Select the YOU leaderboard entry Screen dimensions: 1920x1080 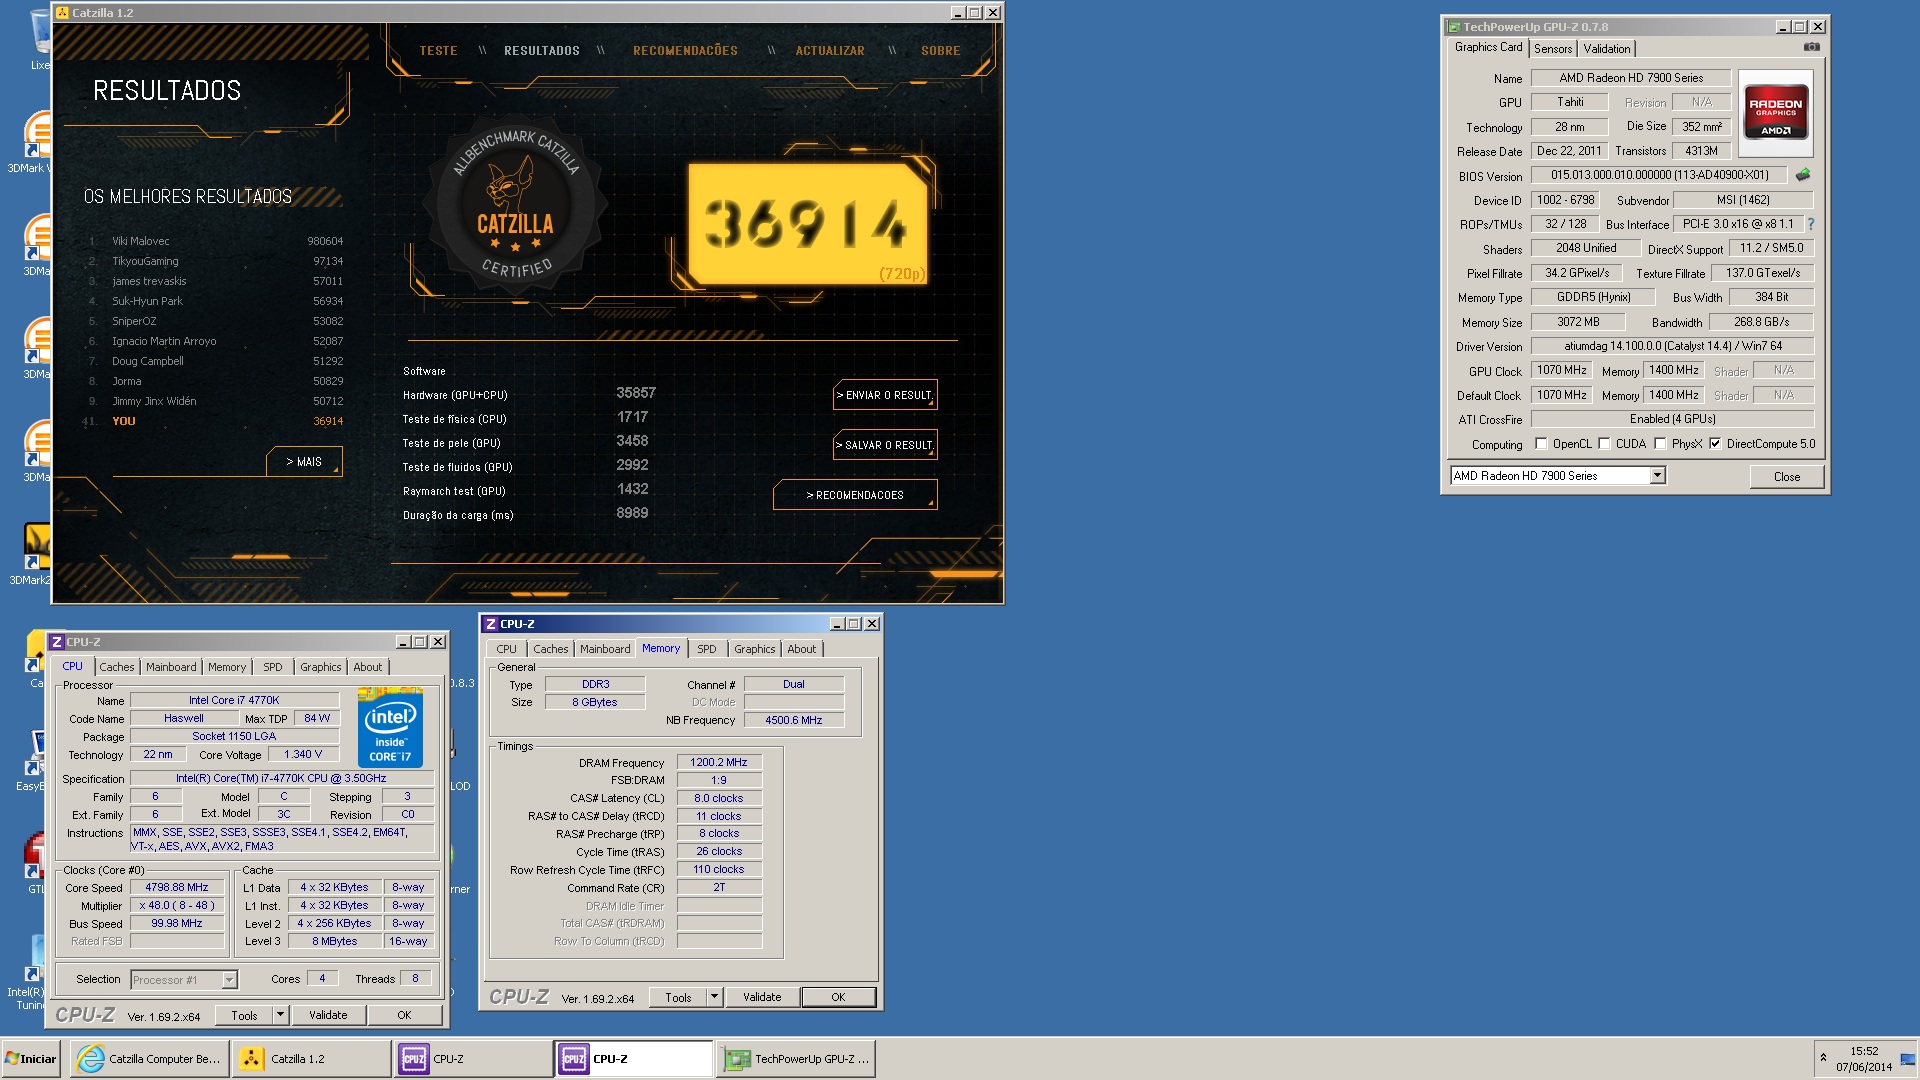click(x=214, y=421)
